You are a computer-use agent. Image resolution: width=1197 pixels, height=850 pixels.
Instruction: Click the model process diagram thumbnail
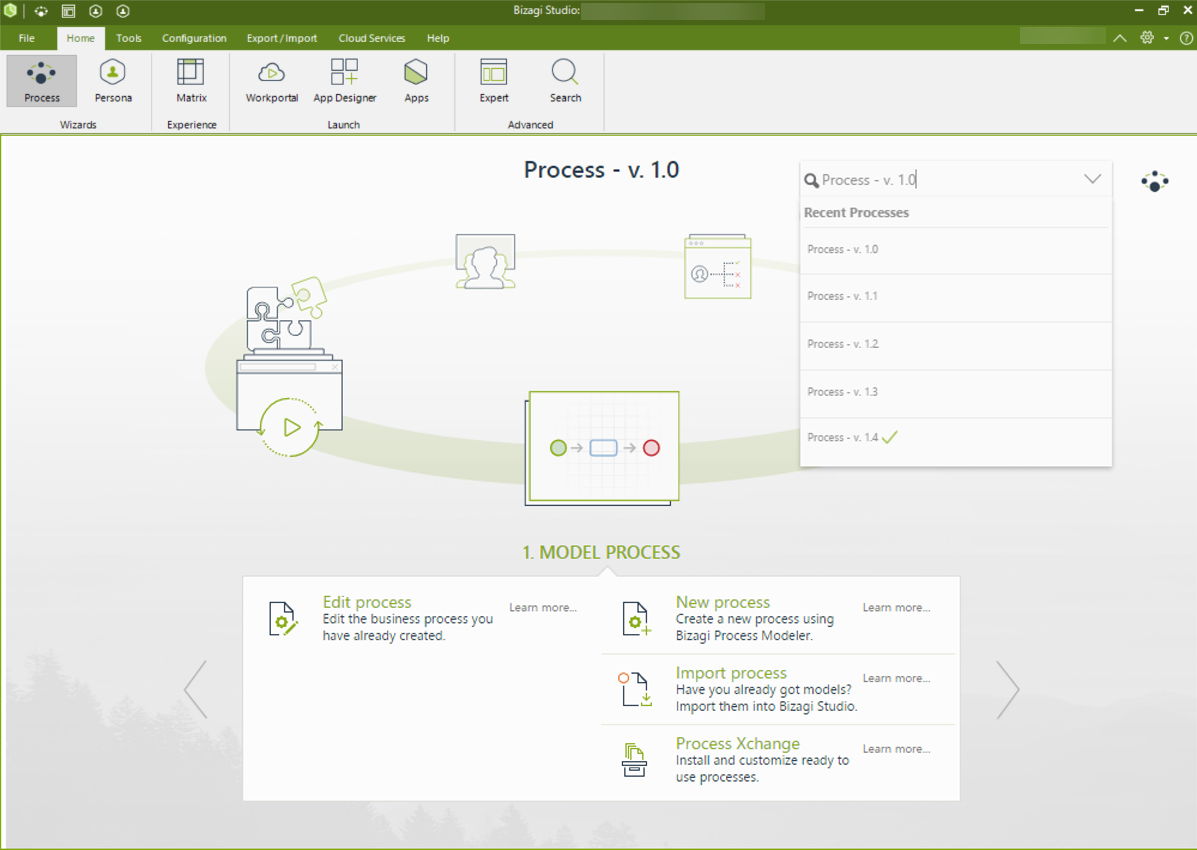[x=603, y=447]
